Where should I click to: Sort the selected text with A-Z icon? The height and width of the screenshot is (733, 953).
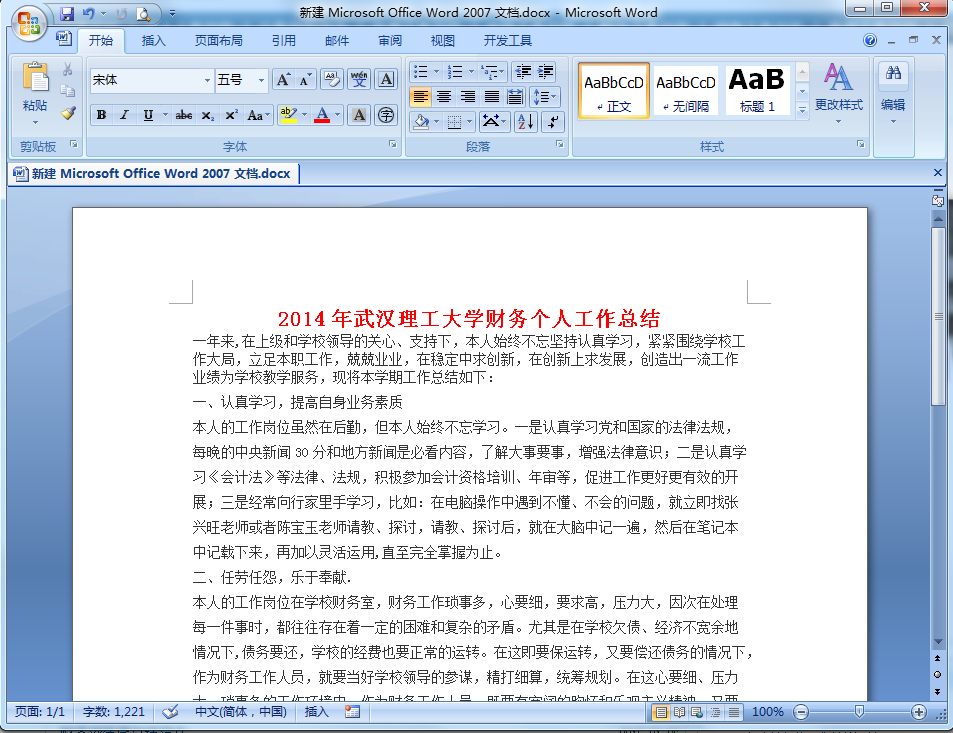(526, 122)
